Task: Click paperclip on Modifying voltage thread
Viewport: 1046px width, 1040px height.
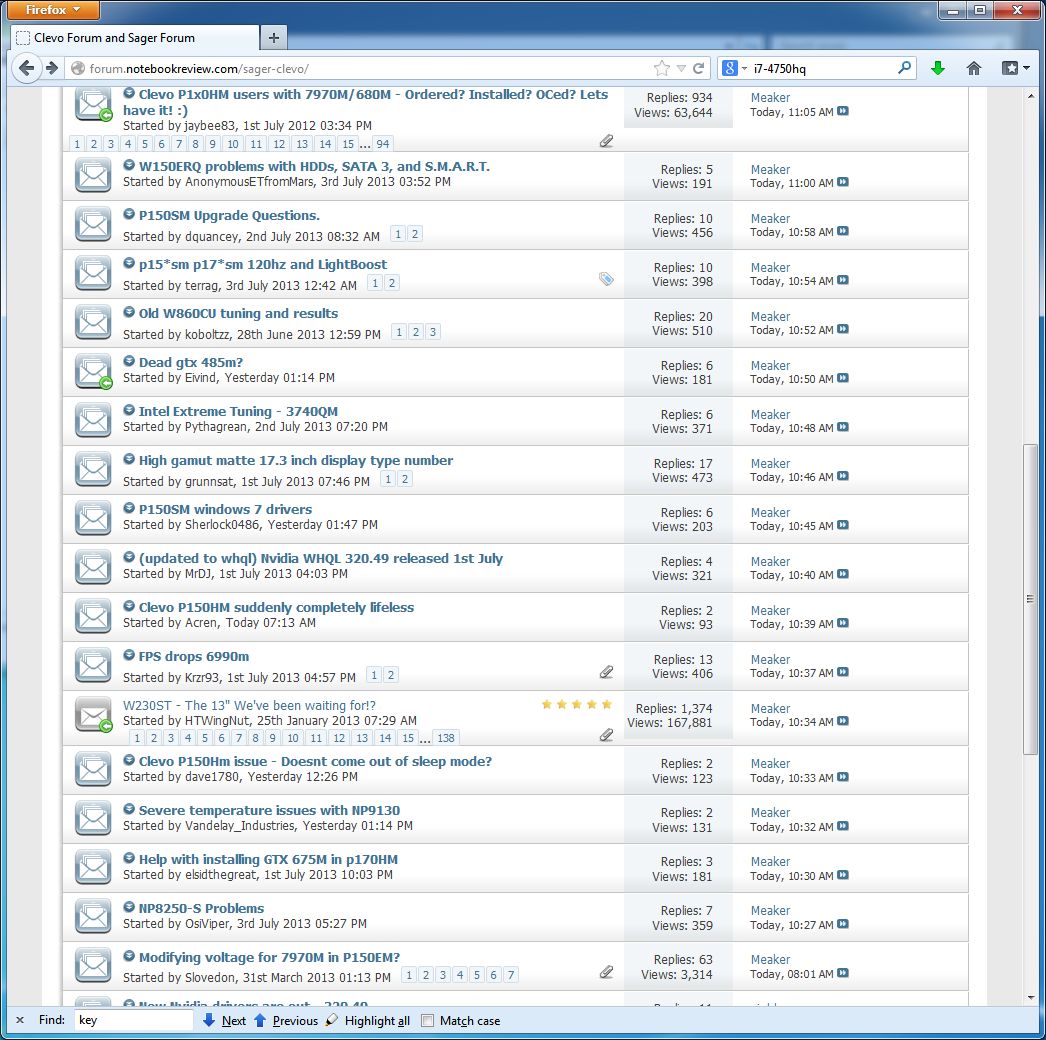Action: coord(606,972)
